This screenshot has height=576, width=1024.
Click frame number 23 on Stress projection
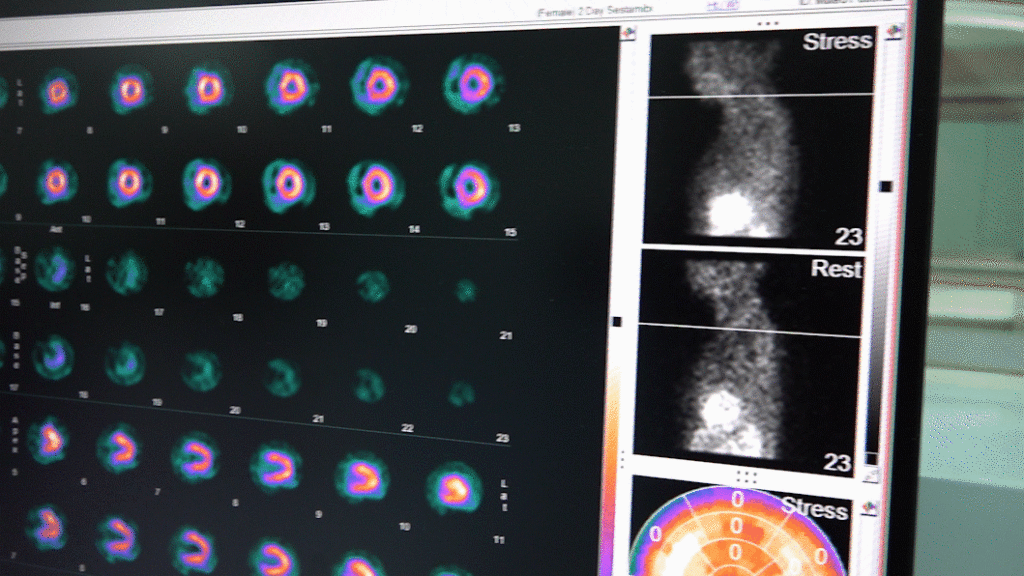coord(849,236)
